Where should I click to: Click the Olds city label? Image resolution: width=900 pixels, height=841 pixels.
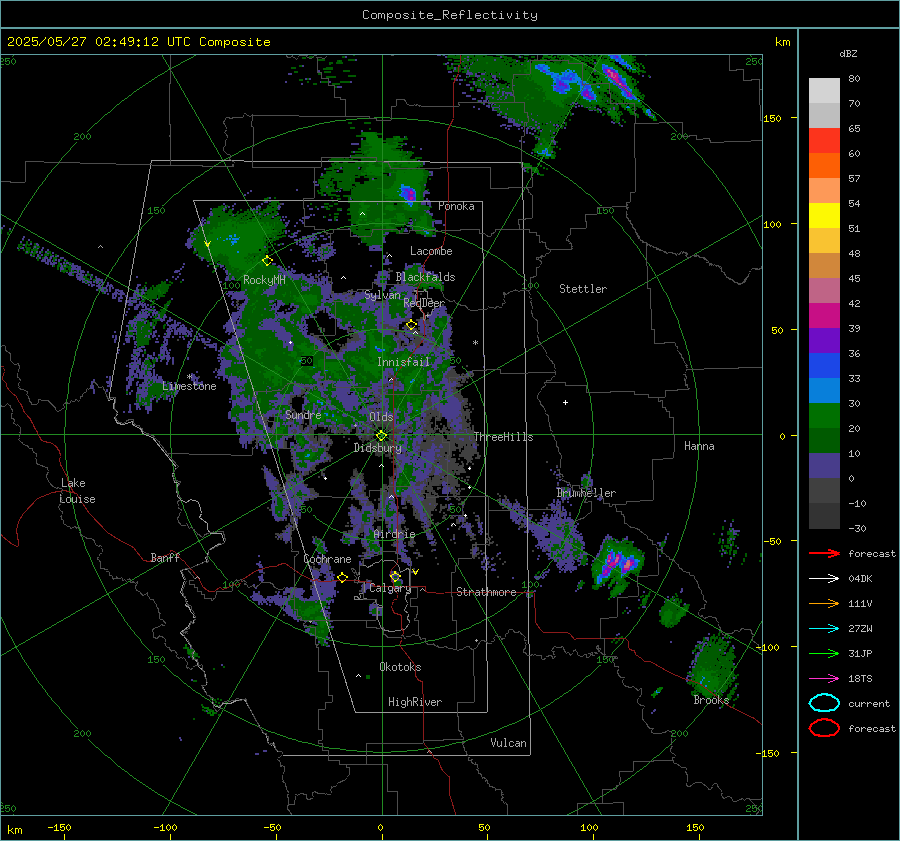[x=381, y=417]
